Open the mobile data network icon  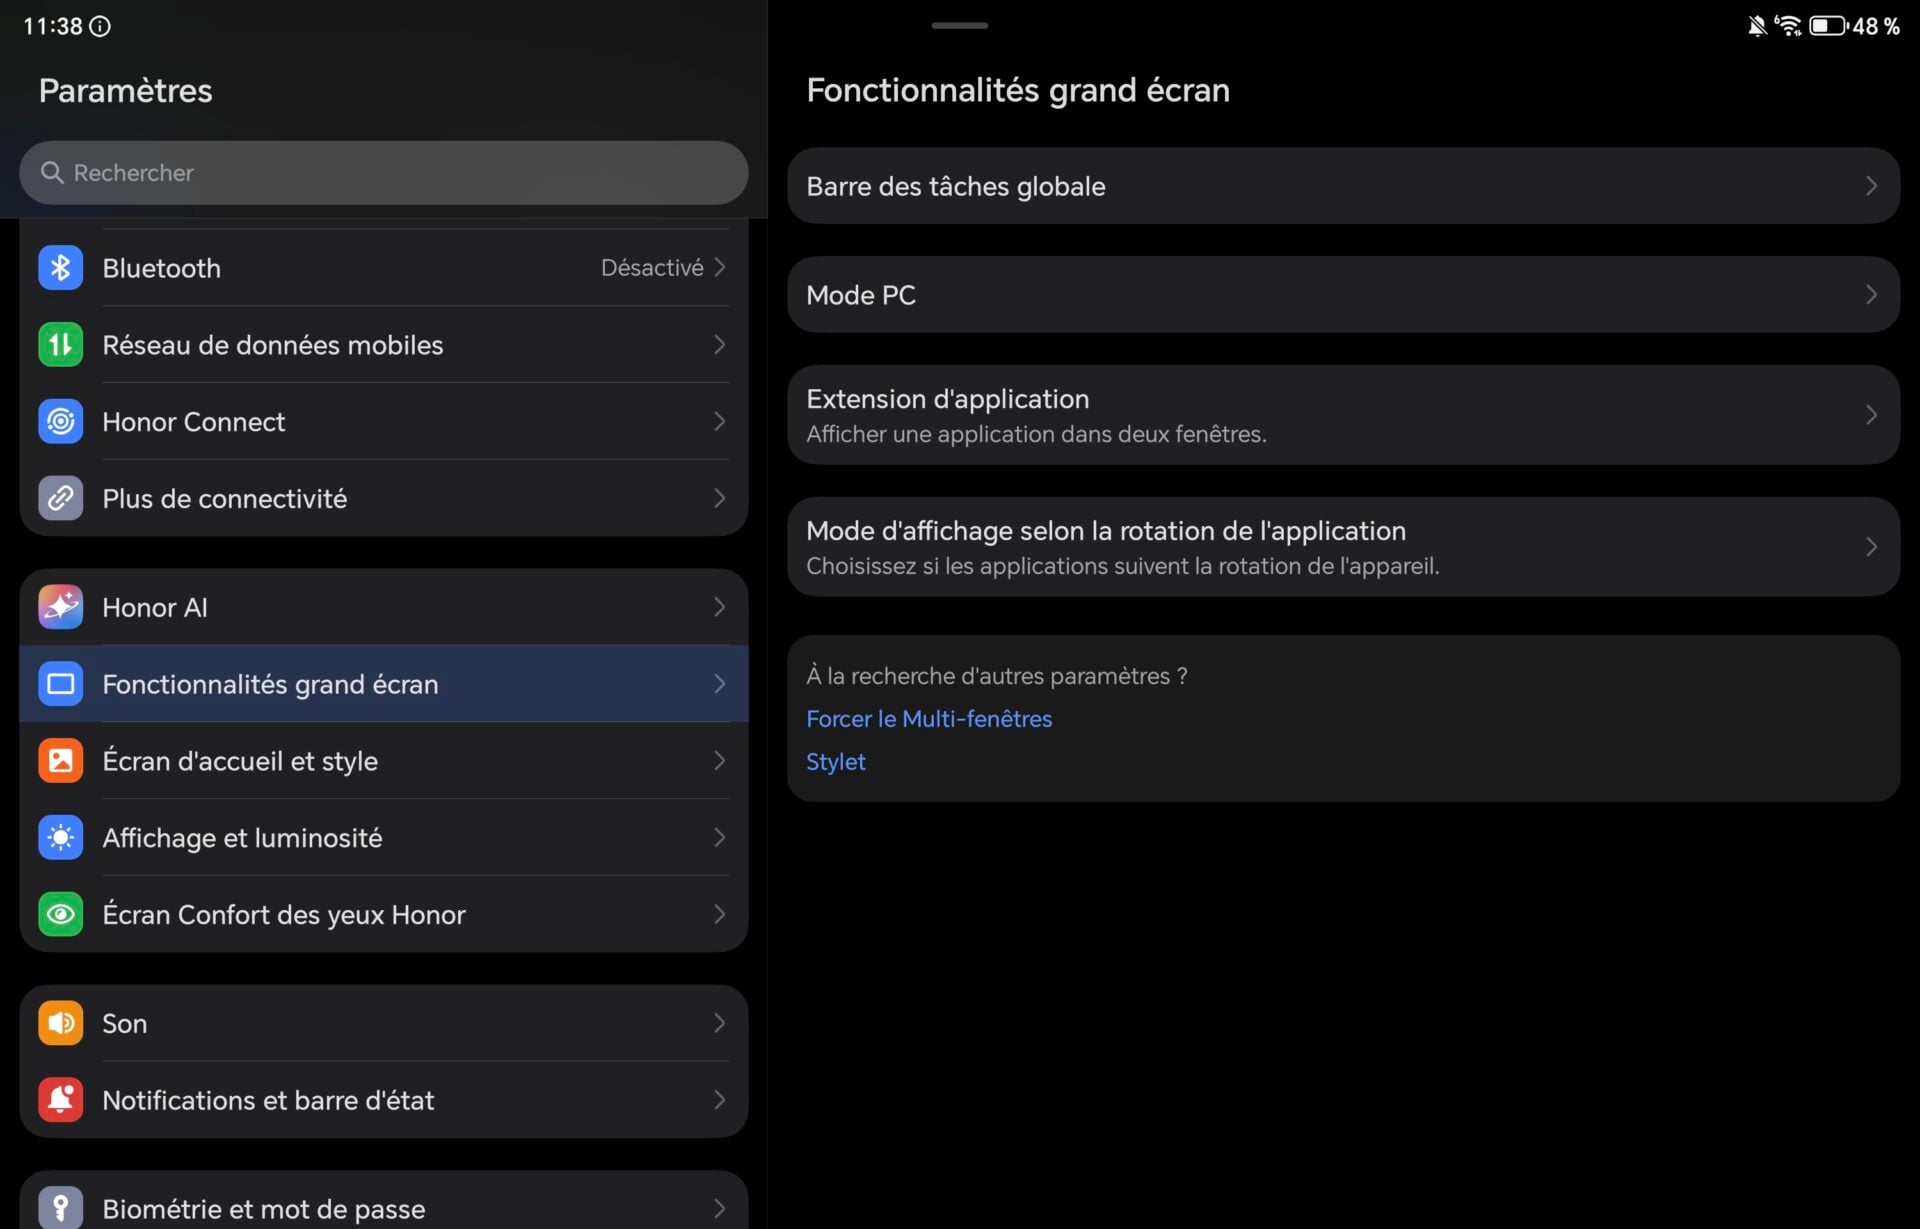60,345
